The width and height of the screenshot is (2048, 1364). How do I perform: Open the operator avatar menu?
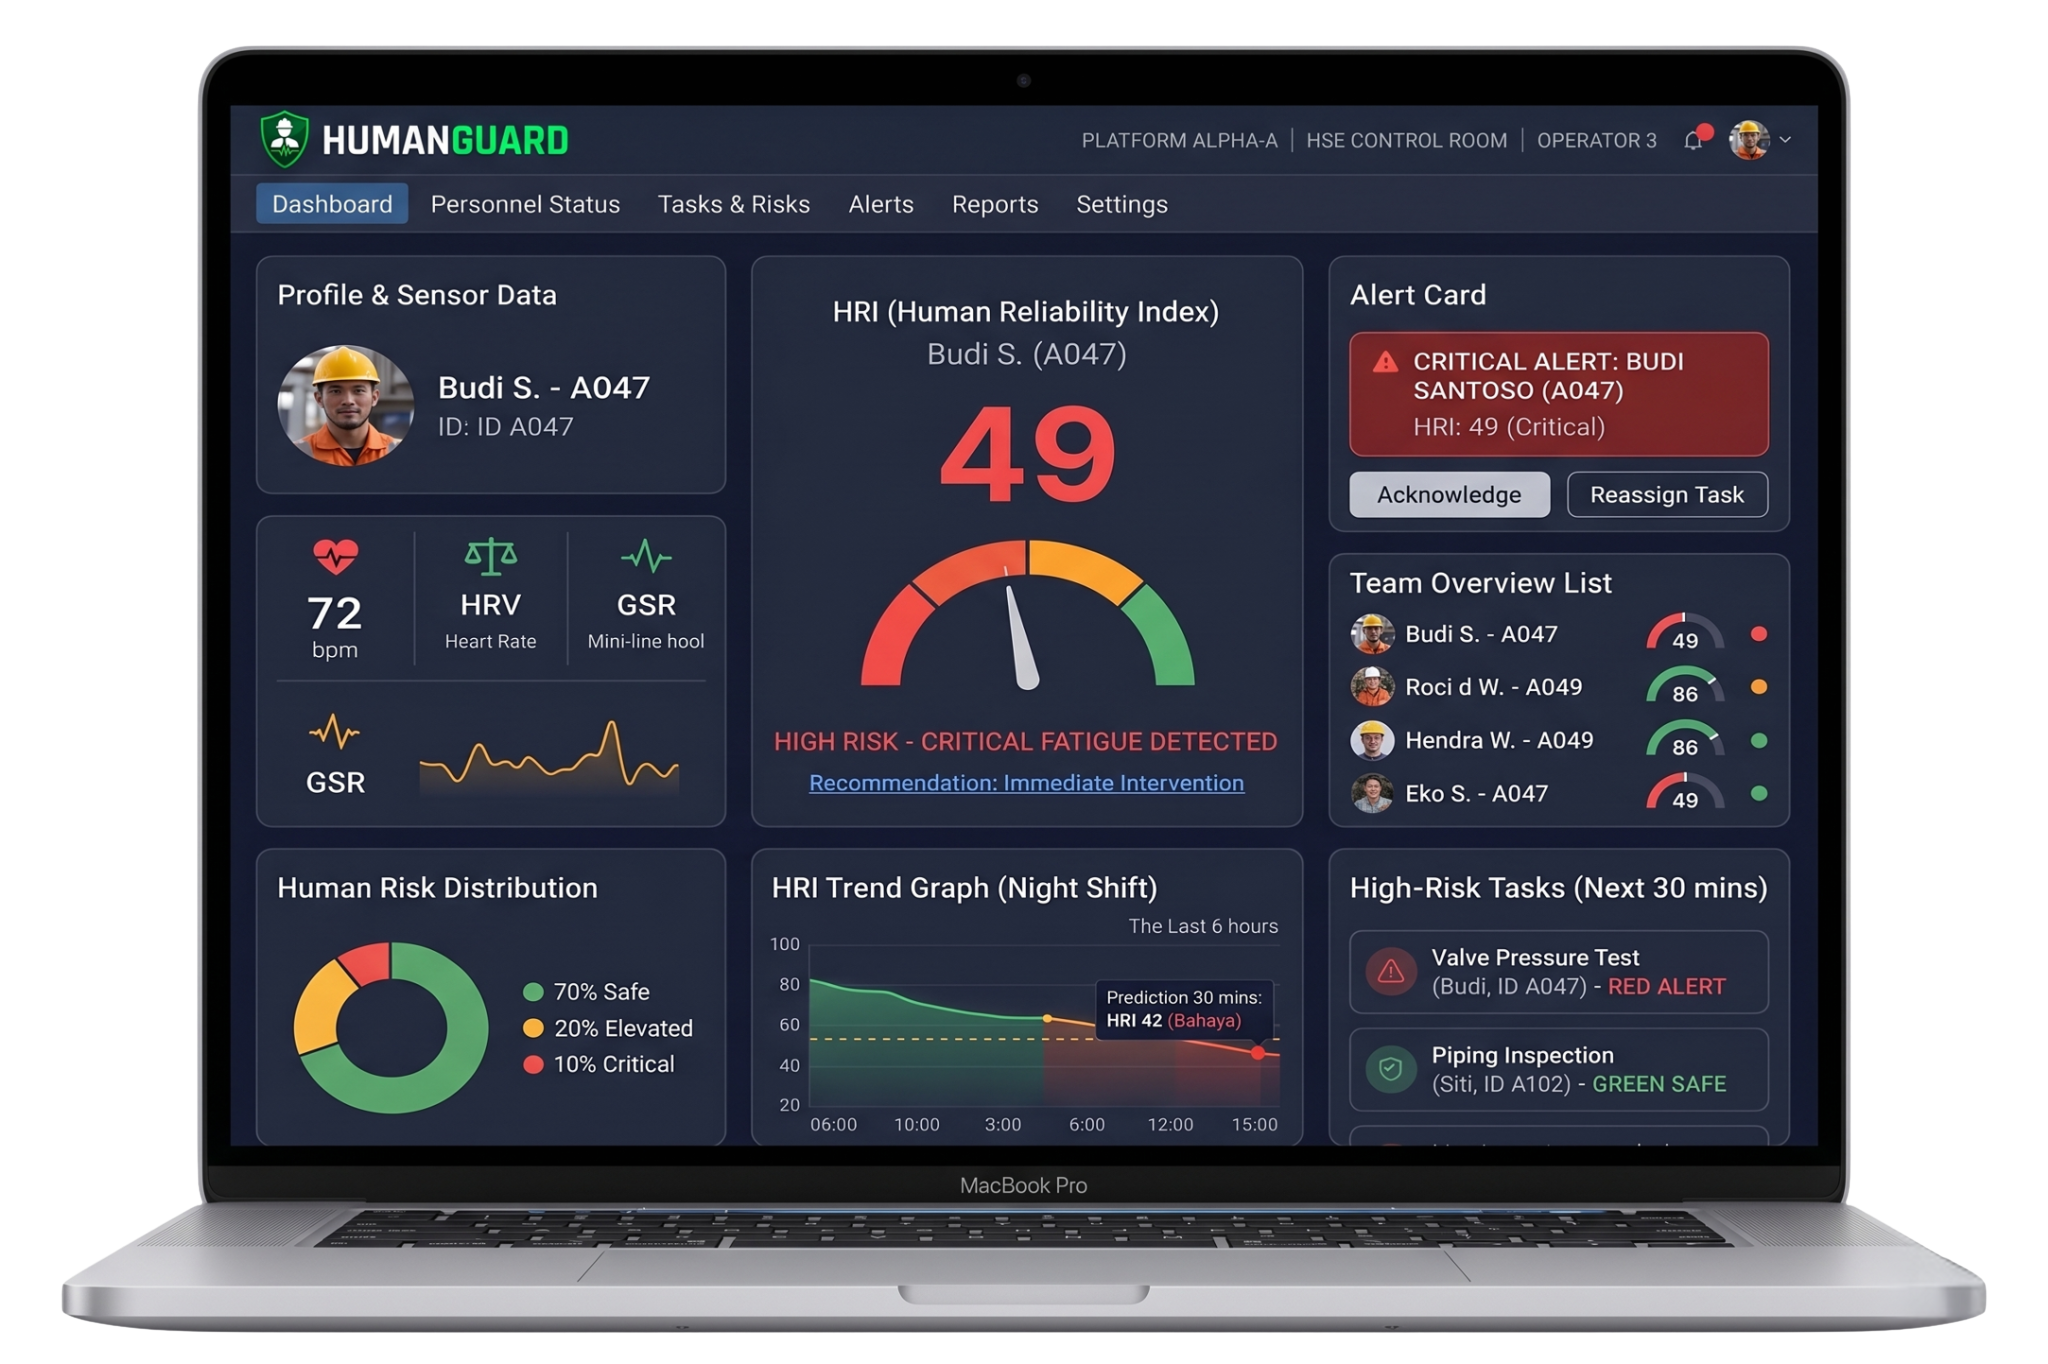[x=1749, y=140]
